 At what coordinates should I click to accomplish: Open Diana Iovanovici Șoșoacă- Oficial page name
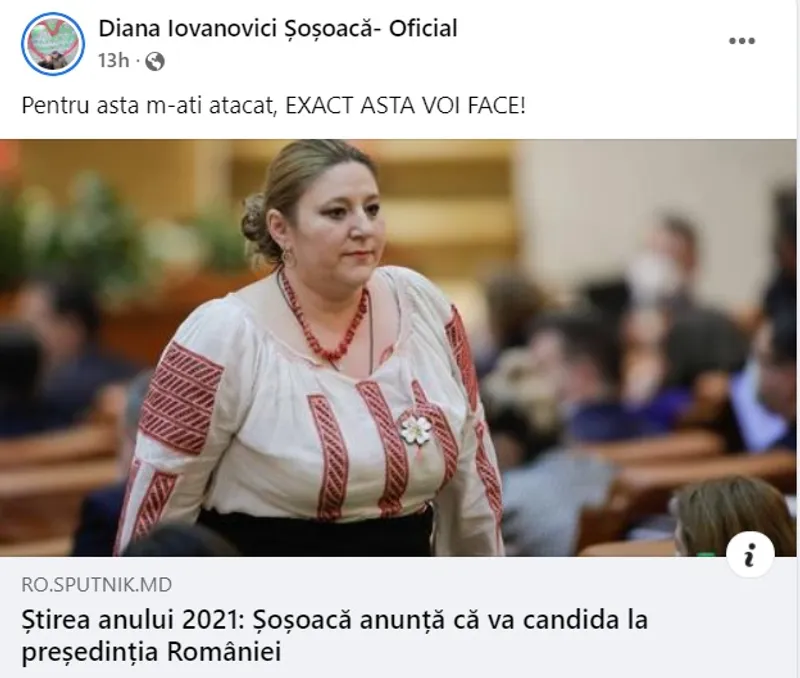click(278, 29)
